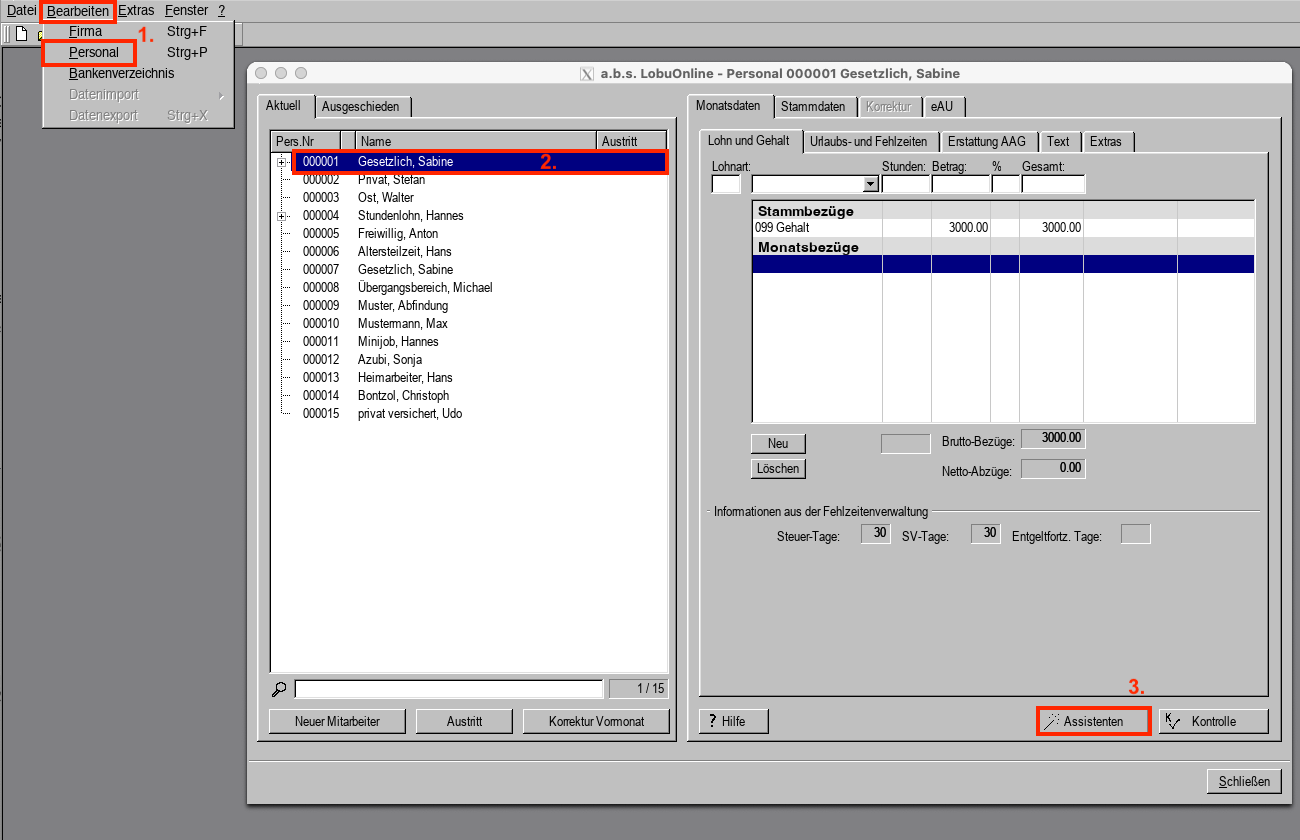The height and width of the screenshot is (840, 1300).
Task: Click the Kontrolle checkmark button
Action: point(1213,721)
